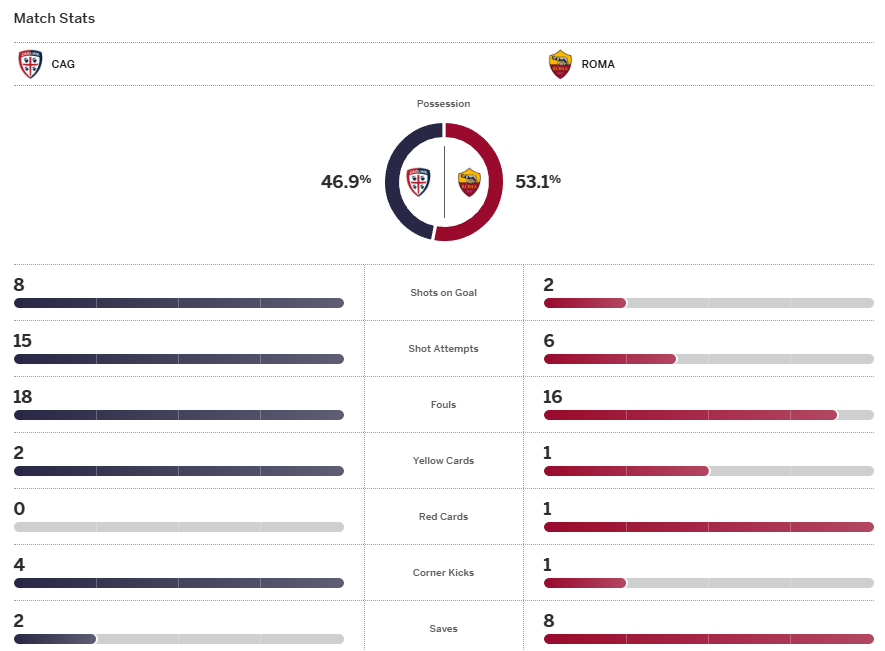Click the Roma Shots on Goal bar
The image size is (885, 651).
708,303
